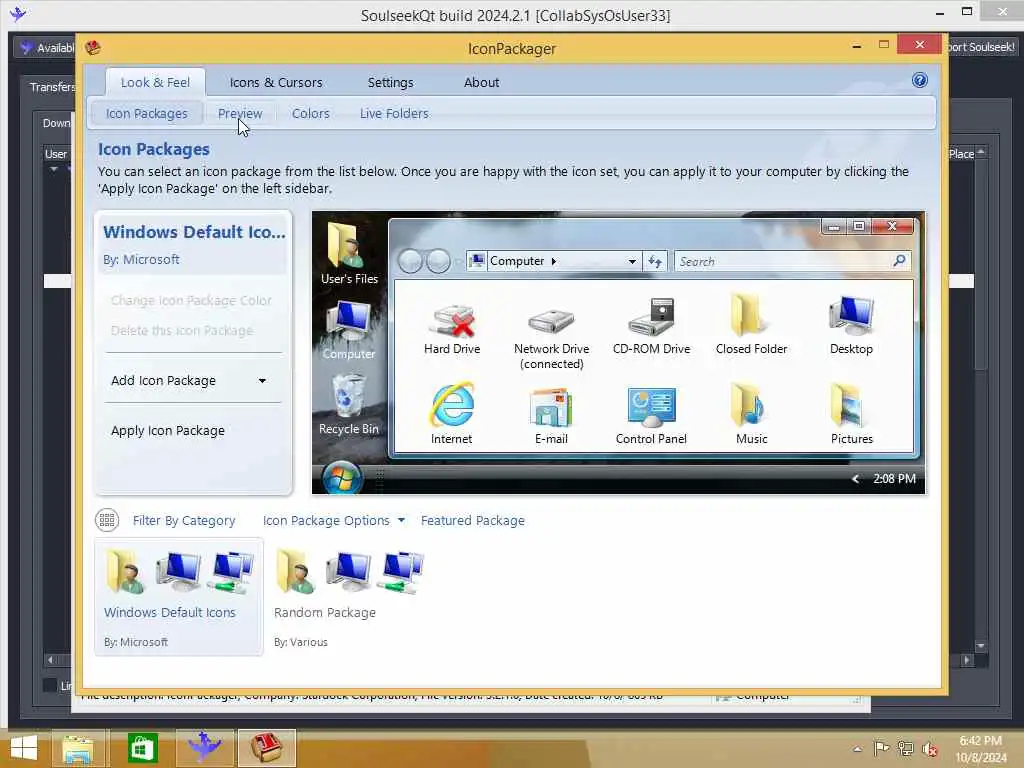Click the taskbar clock showing 6:42 PM
The height and width of the screenshot is (768, 1024).
coord(980,749)
